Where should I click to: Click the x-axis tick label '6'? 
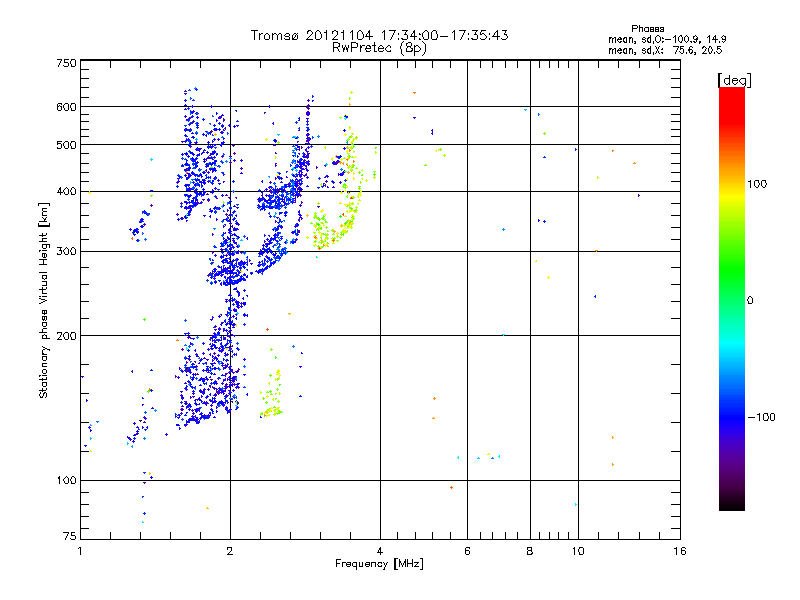pos(467,551)
